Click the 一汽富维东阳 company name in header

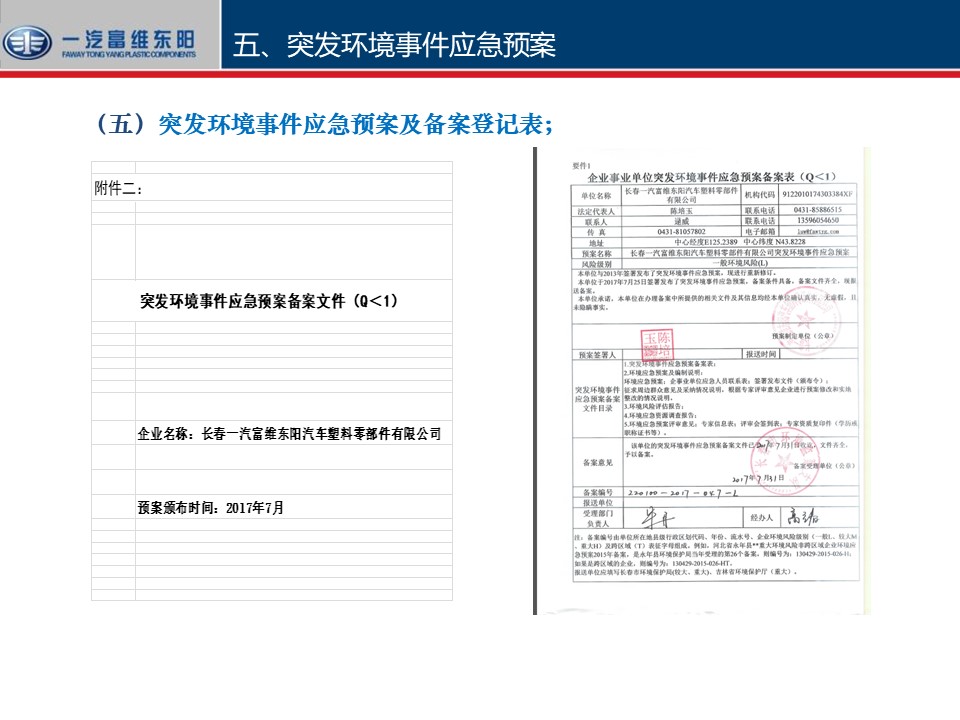[x=129, y=39]
